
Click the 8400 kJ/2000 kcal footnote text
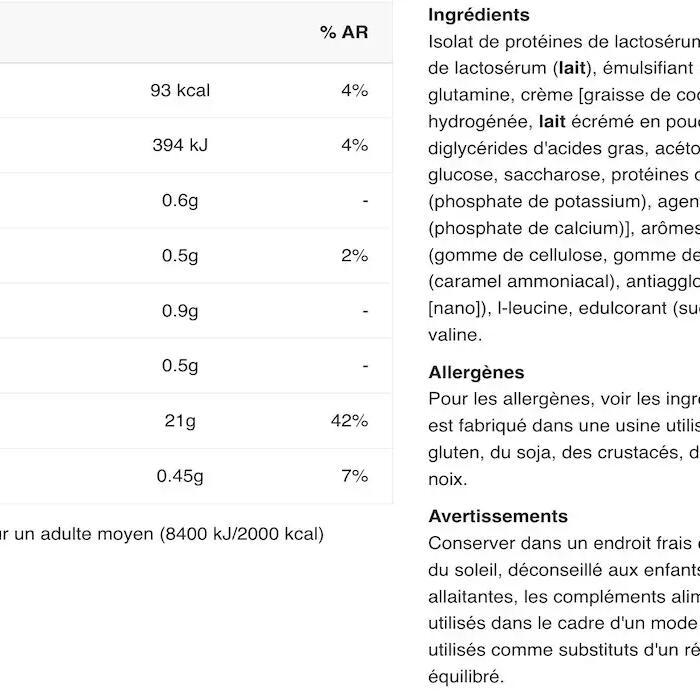(x=160, y=534)
